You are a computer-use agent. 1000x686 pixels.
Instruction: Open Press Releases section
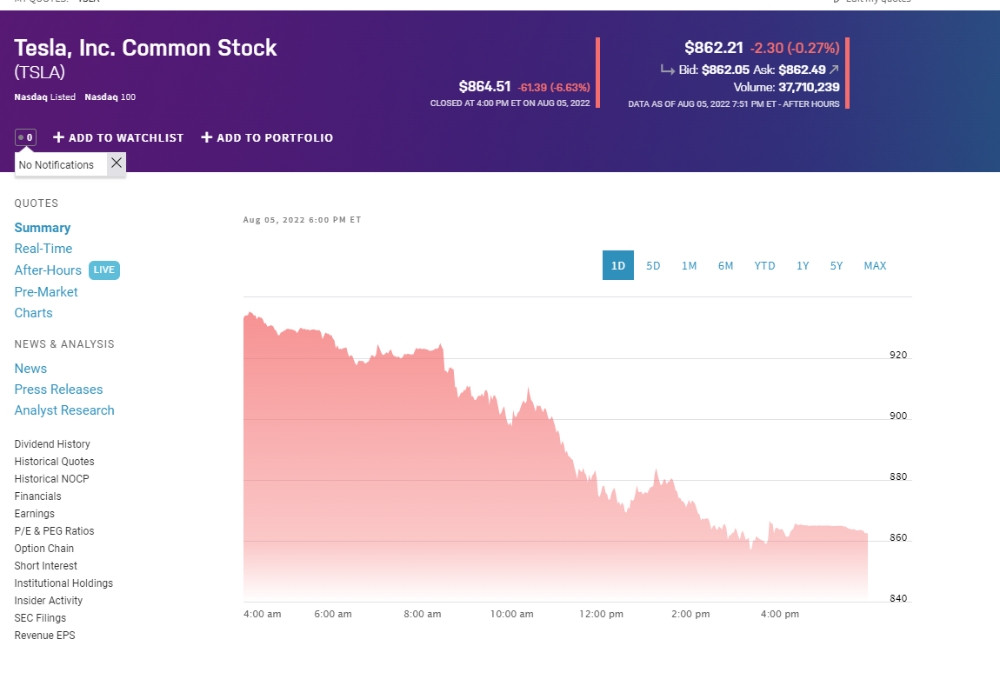[x=58, y=390]
